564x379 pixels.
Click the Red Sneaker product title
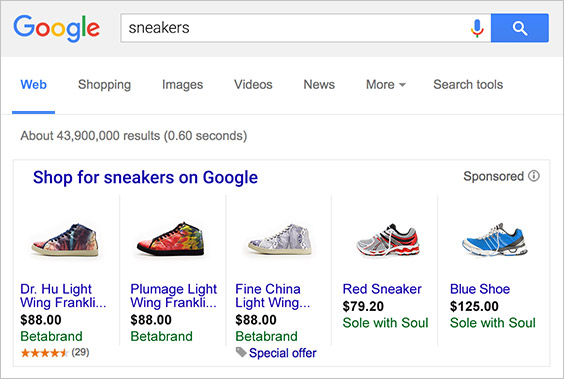[x=382, y=289]
